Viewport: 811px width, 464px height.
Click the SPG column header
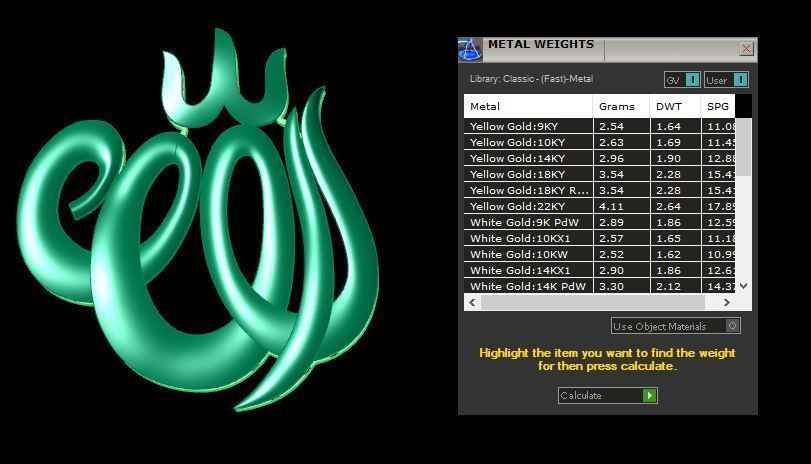(718, 107)
